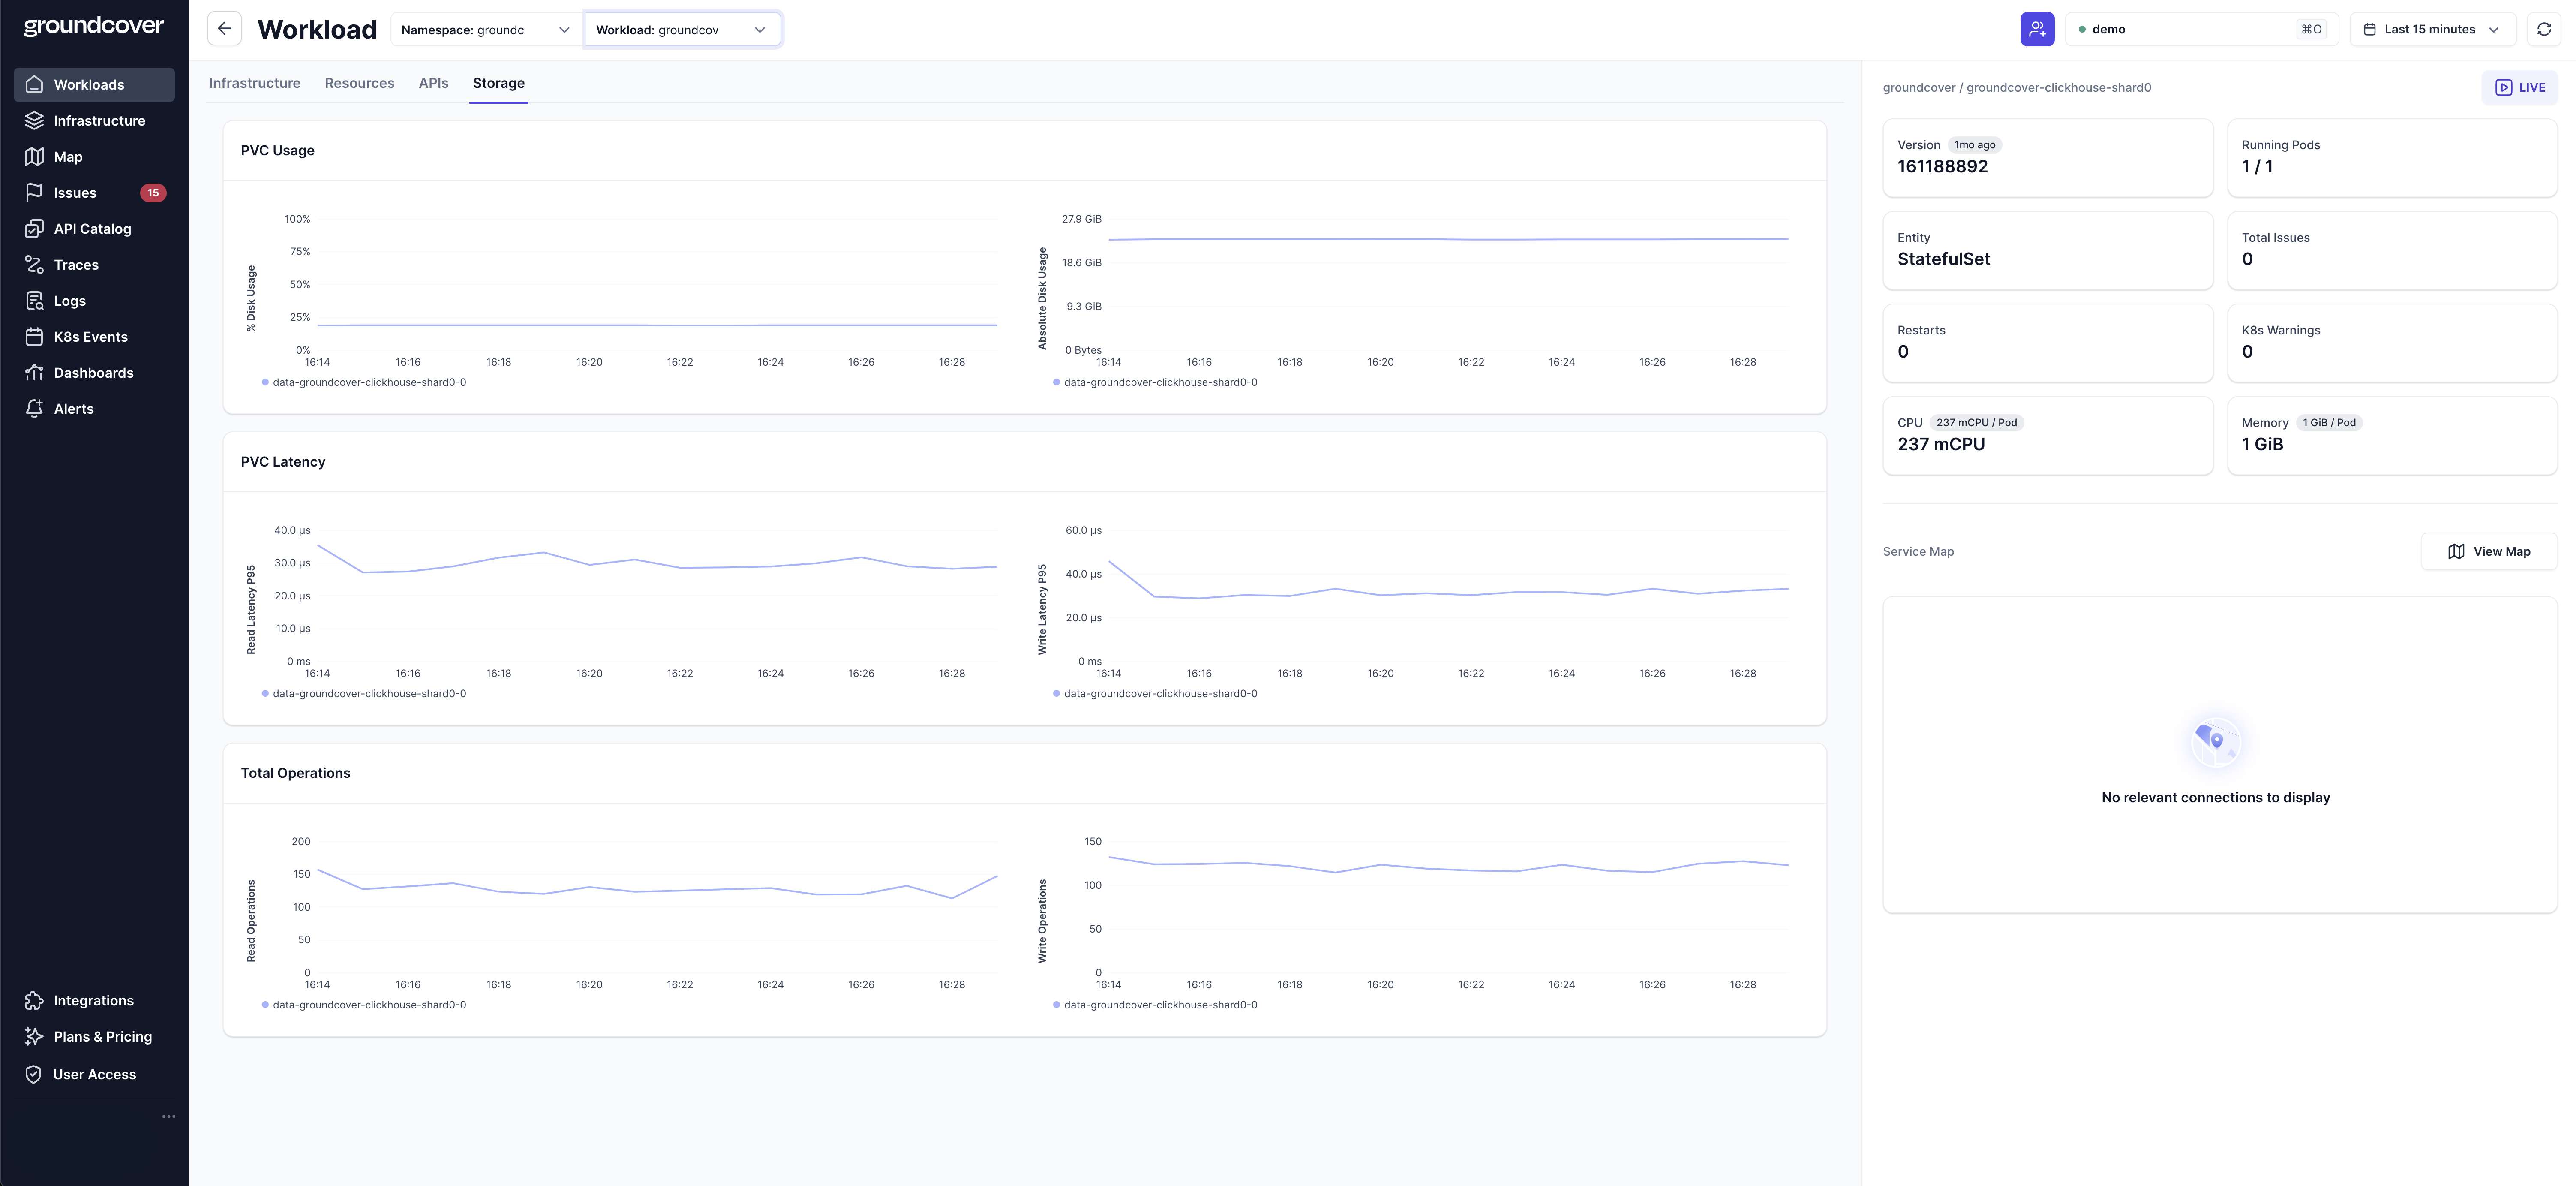Viewport: 2576px width, 1186px height.
Task: Click the refresh icon in the top bar
Action: point(2543,29)
